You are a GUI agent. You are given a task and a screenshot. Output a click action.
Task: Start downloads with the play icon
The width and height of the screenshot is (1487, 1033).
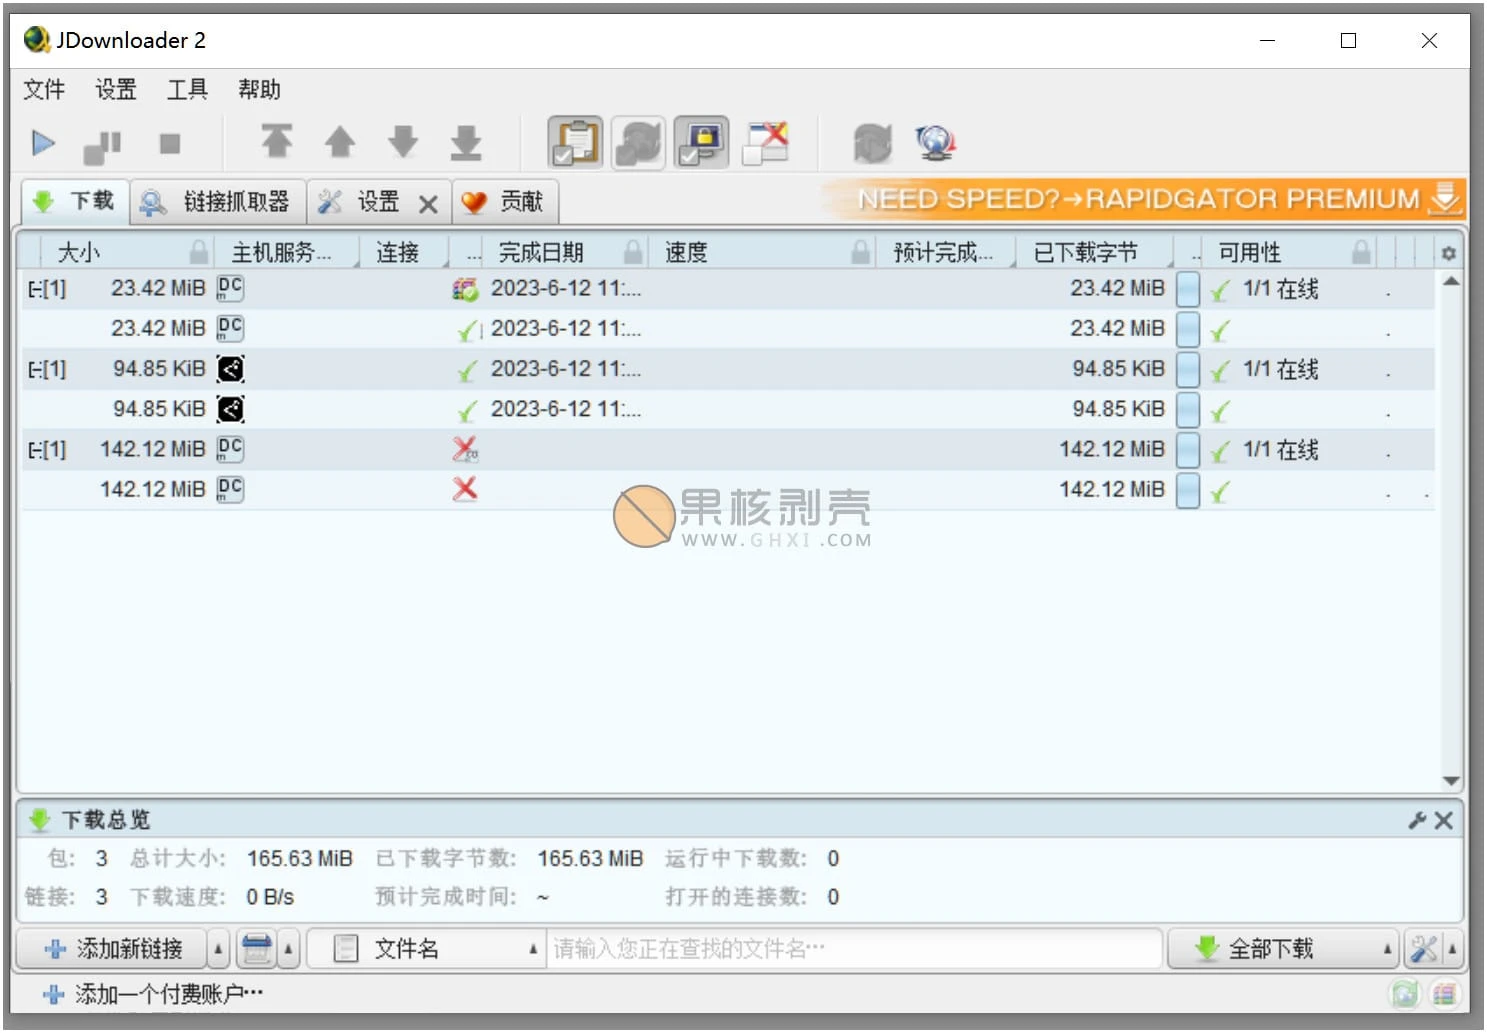(44, 143)
